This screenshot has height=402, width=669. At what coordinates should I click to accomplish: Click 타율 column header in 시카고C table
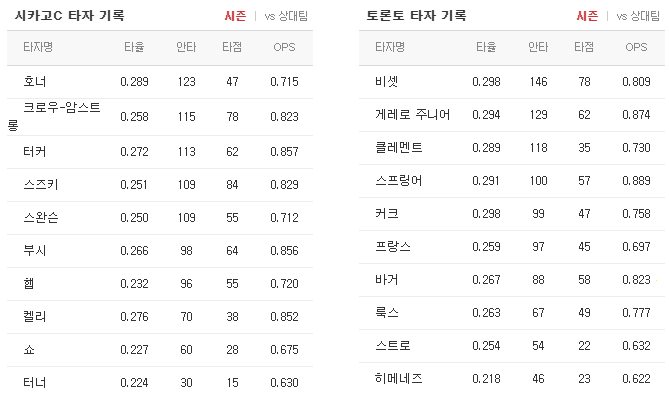coord(134,47)
